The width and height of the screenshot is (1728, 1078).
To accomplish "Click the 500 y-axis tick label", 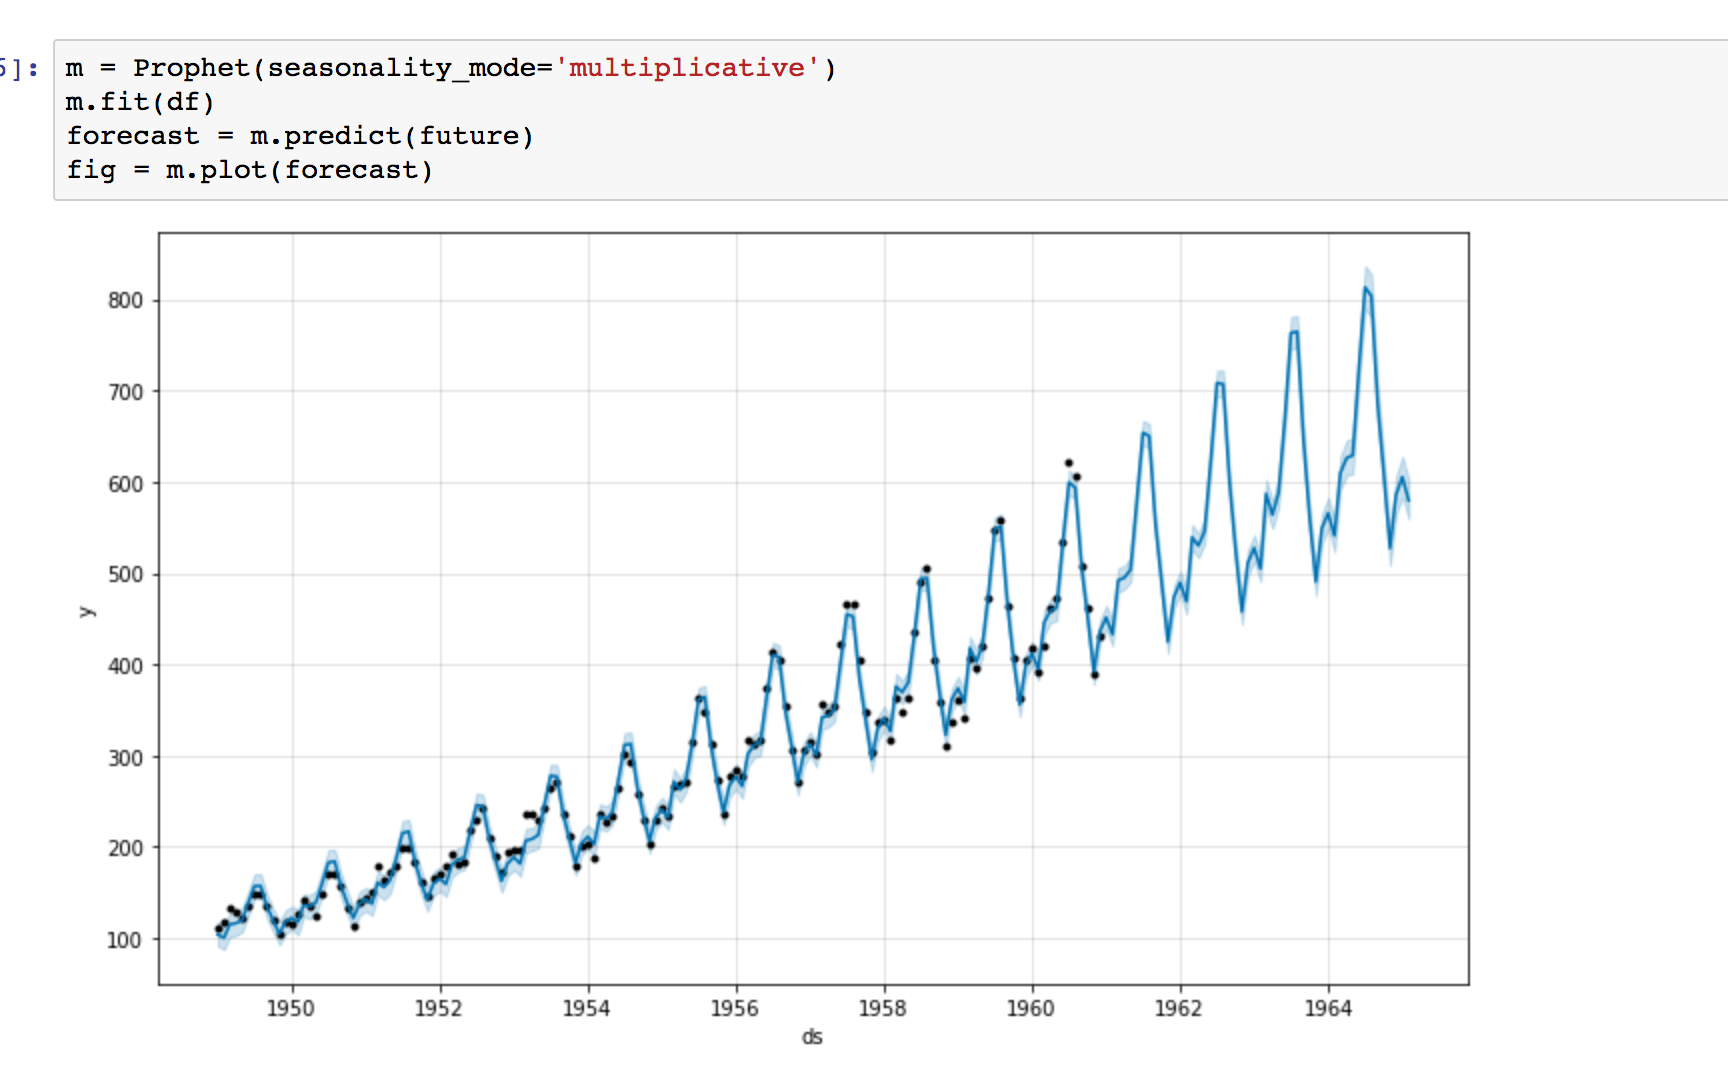I will coord(126,575).
